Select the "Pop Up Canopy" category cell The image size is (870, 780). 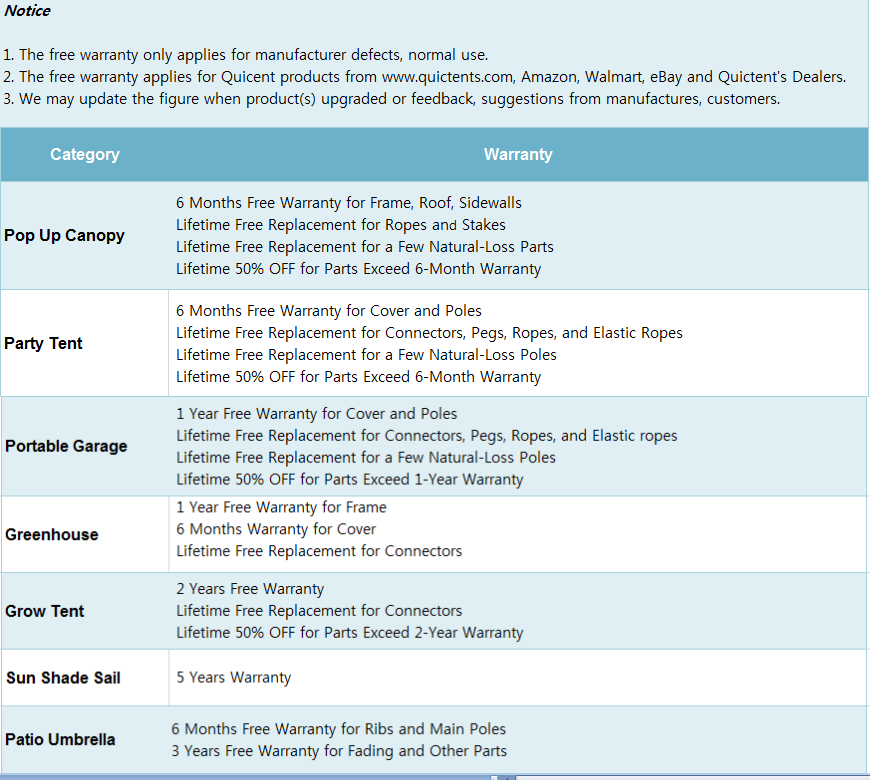coord(84,236)
